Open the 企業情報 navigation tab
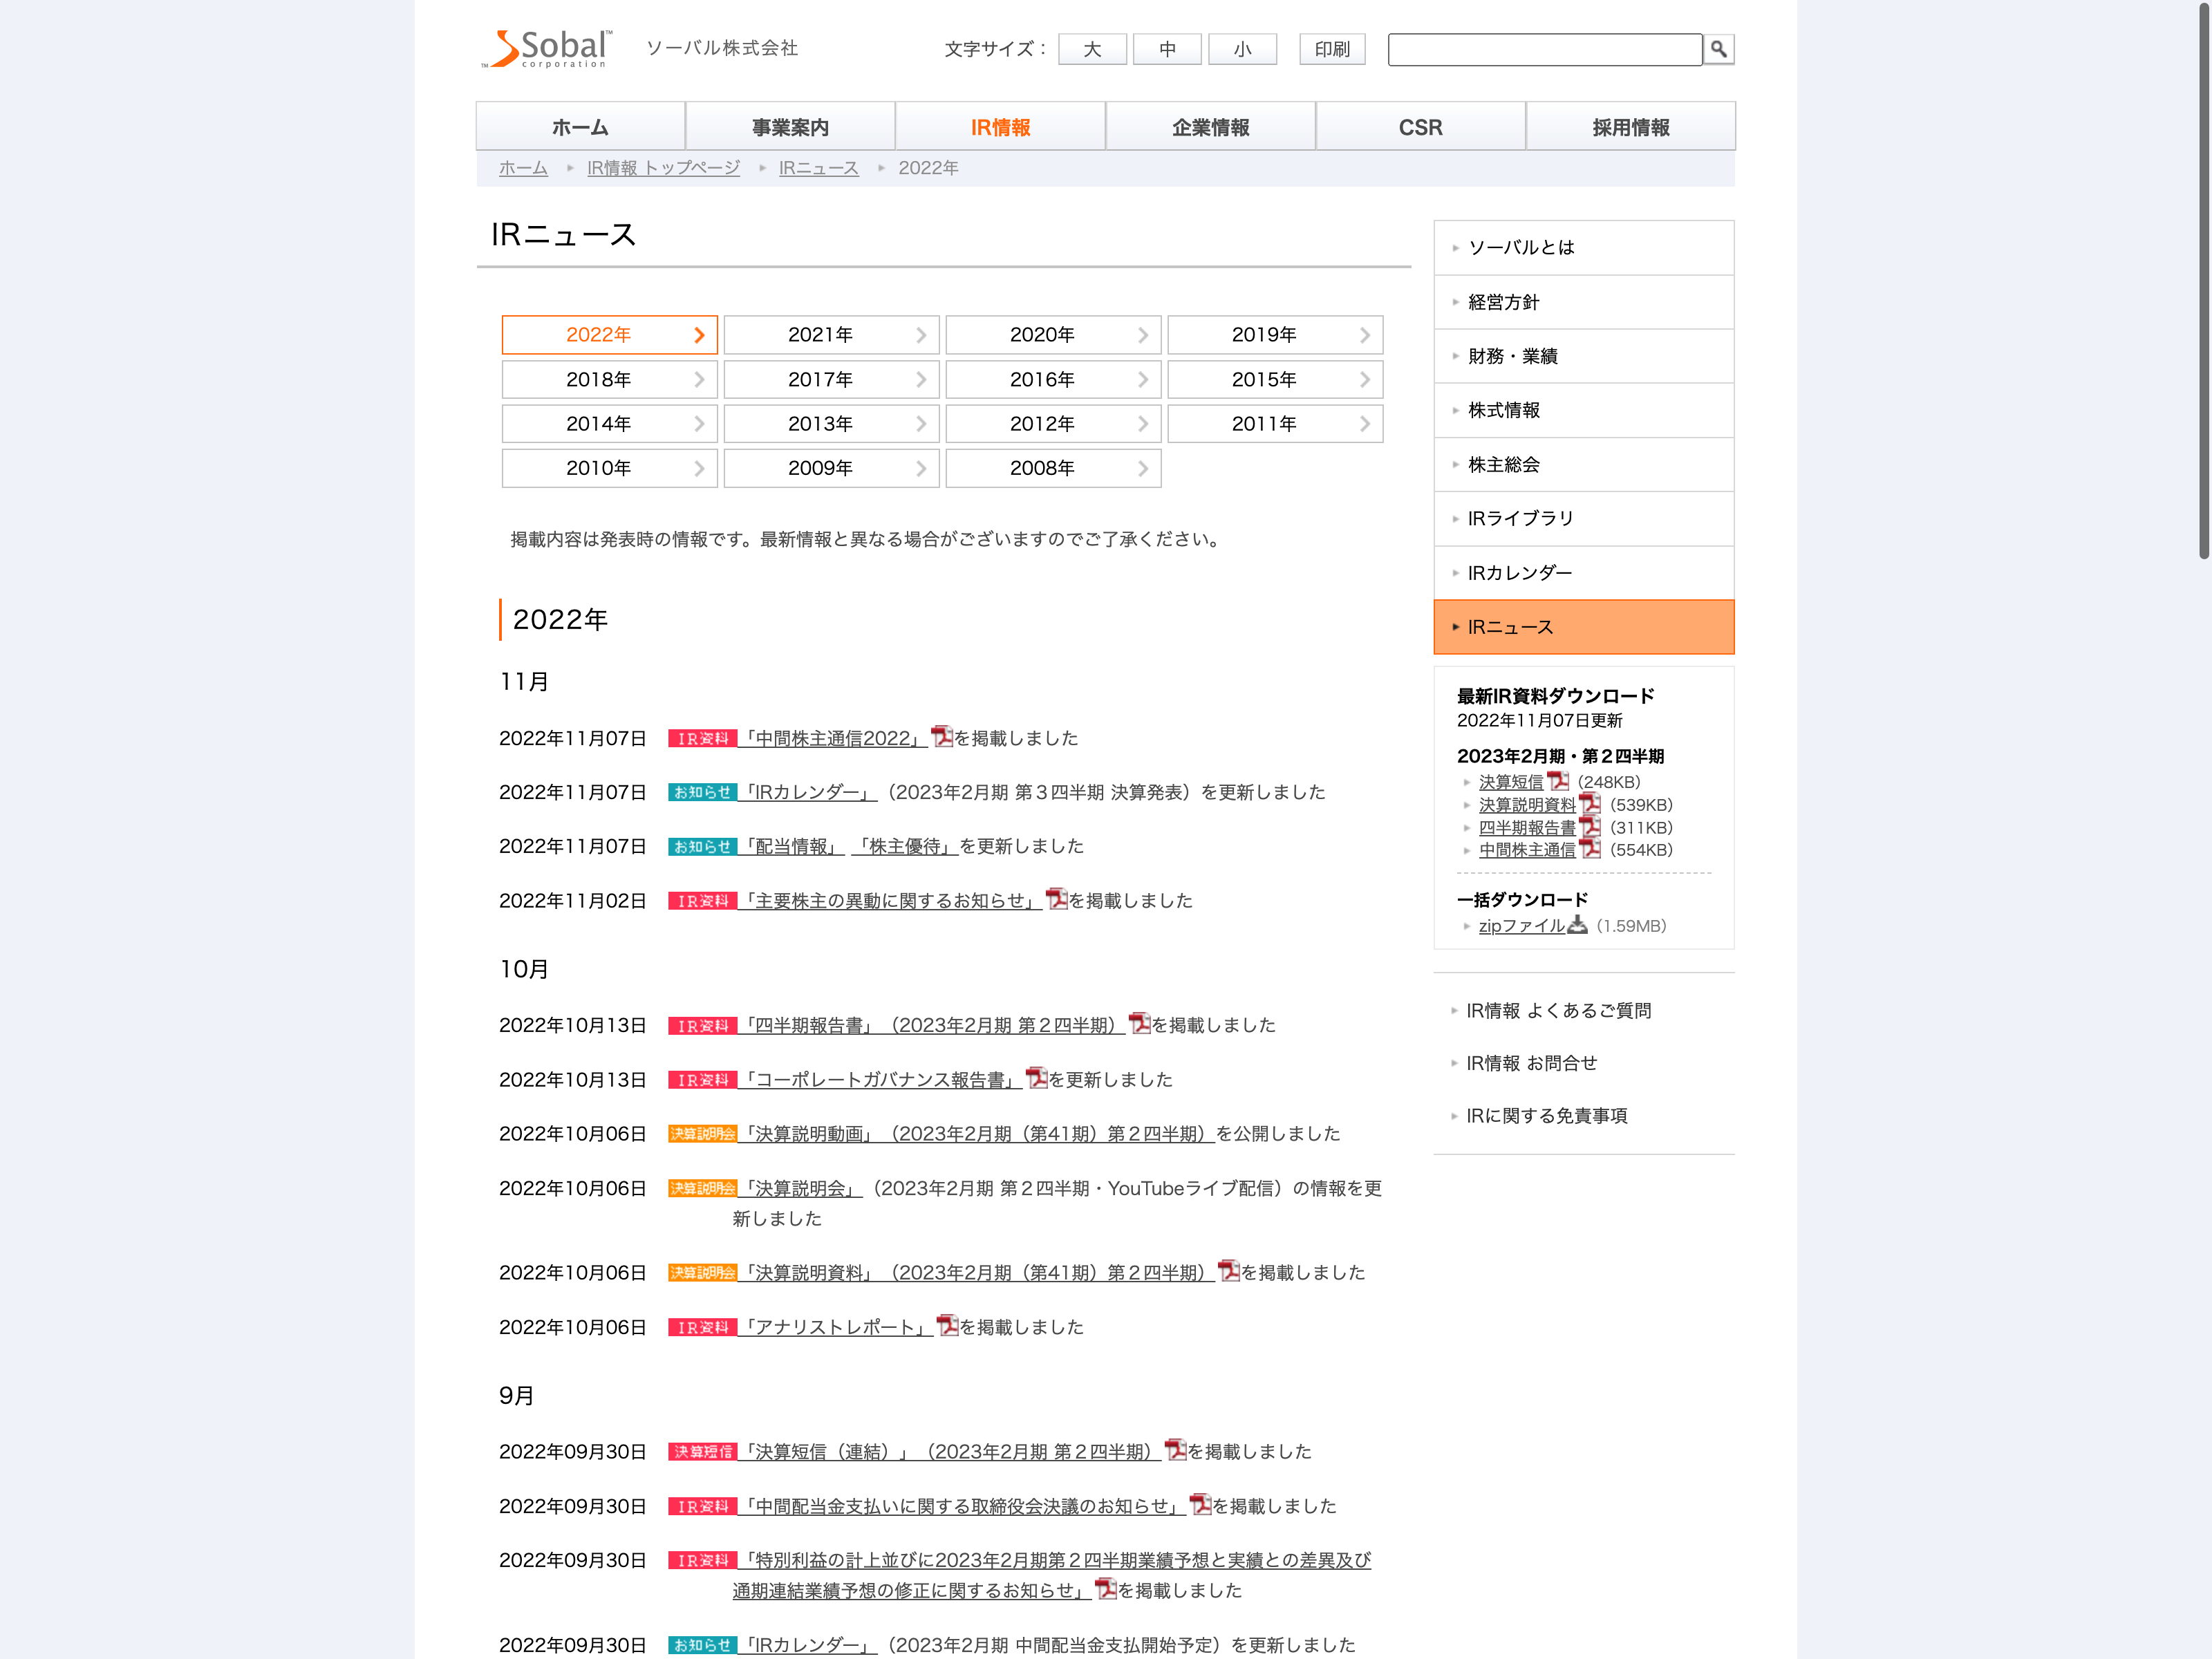2212x1659 pixels. (1210, 127)
